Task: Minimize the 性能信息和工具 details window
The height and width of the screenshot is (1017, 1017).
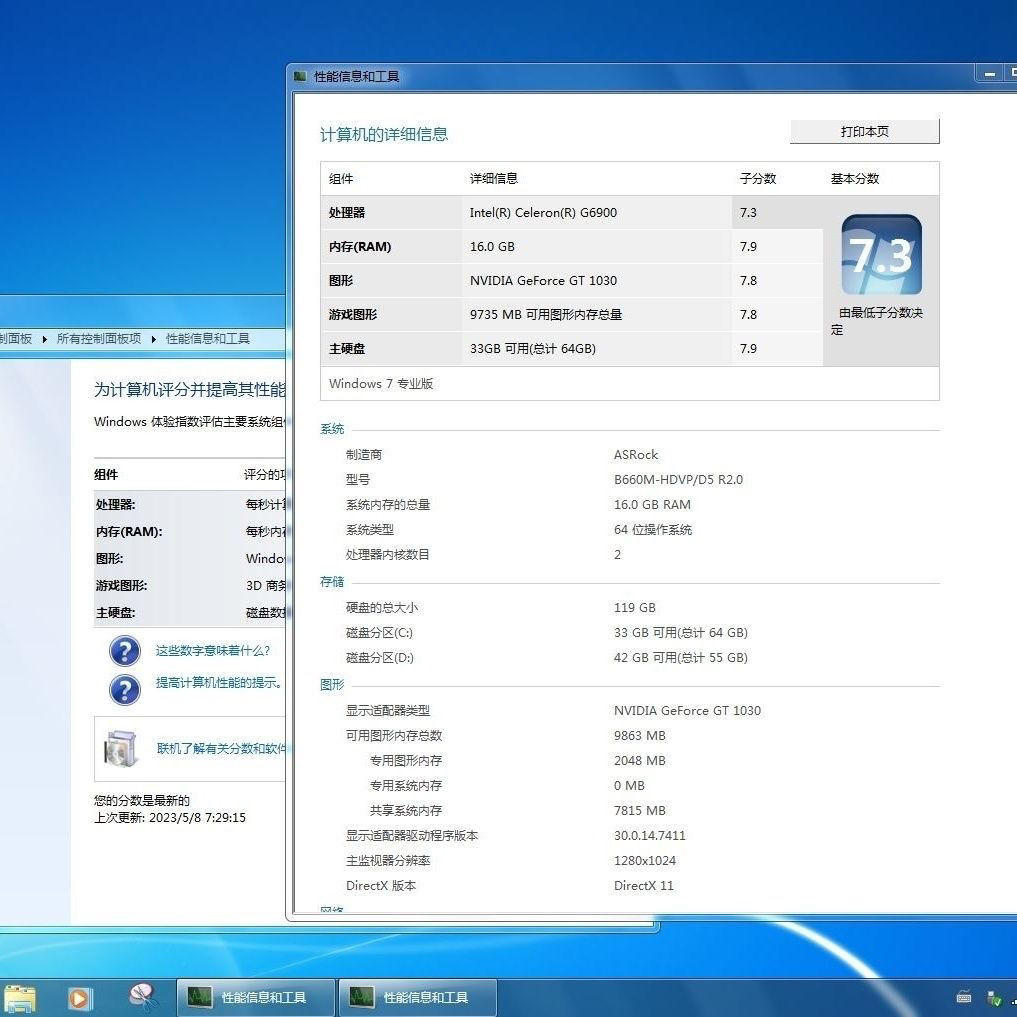Action: tap(989, 74)
